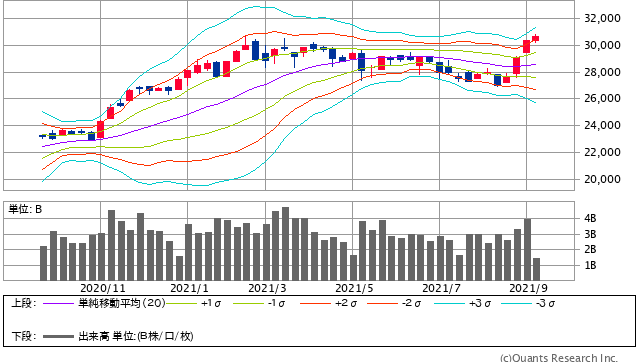Click the 2021/3 date axis label
The width and height of the screenshot is (638, 362).
267,288
